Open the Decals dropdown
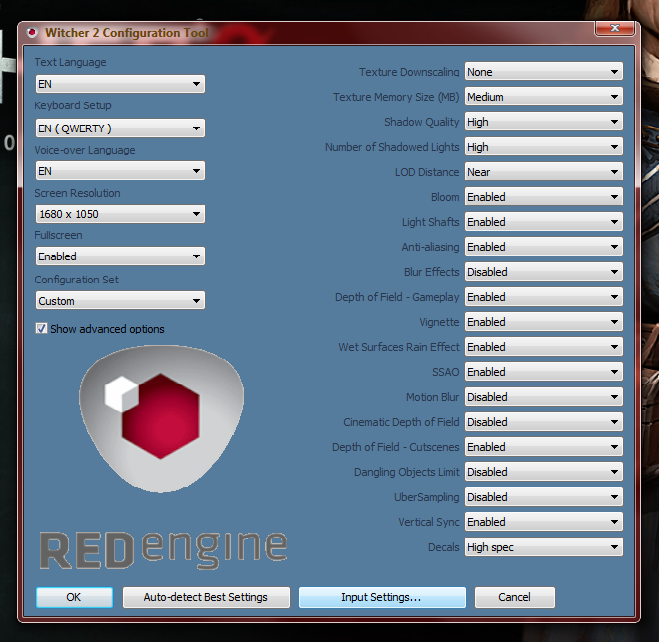659x642 pixels. point(544,547)
